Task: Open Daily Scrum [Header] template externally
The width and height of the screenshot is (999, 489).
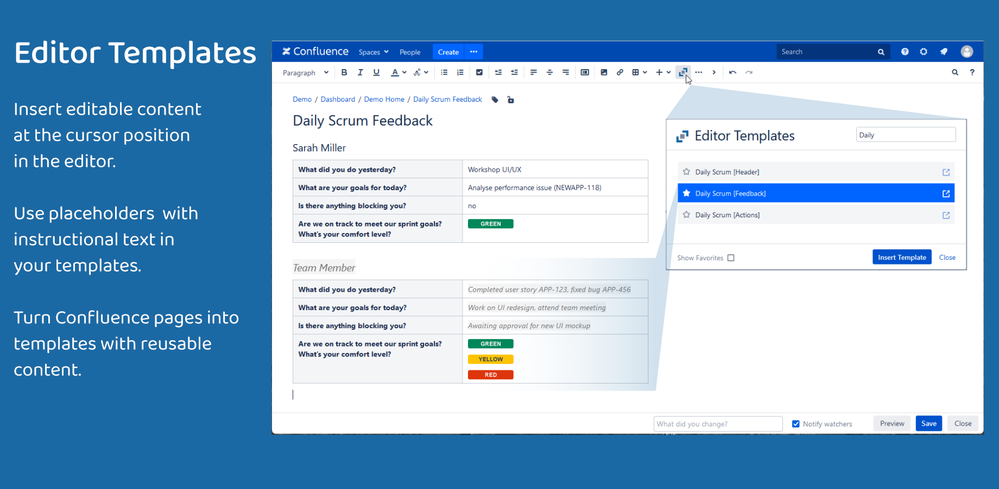Action: tap(946, 172)
